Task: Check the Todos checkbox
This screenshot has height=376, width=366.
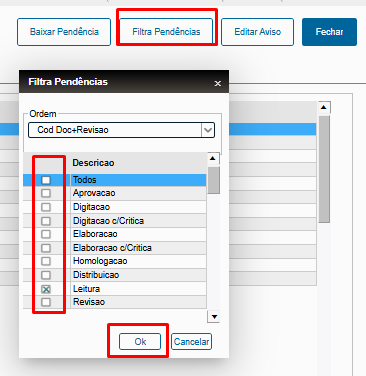Action: click(46, 180)
